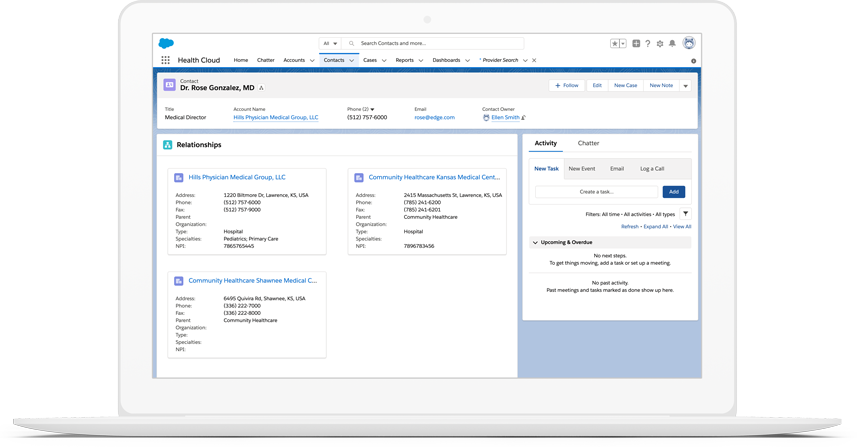Click the Expand All link
The height and width of the screenshot is (447, 857).
click(656, 227)
